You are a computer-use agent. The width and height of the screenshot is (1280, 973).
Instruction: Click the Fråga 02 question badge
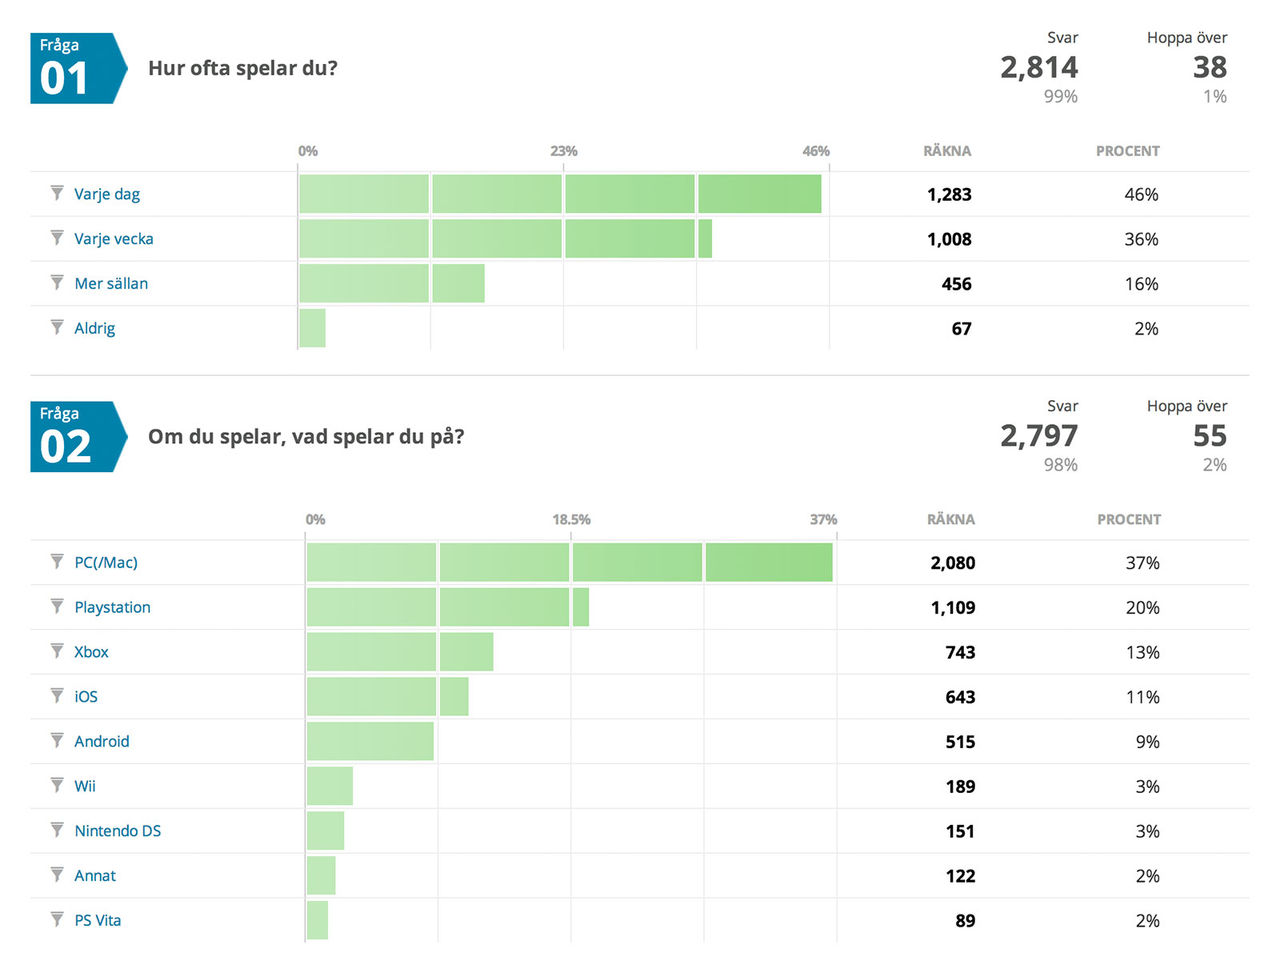[x=75, y=437]
